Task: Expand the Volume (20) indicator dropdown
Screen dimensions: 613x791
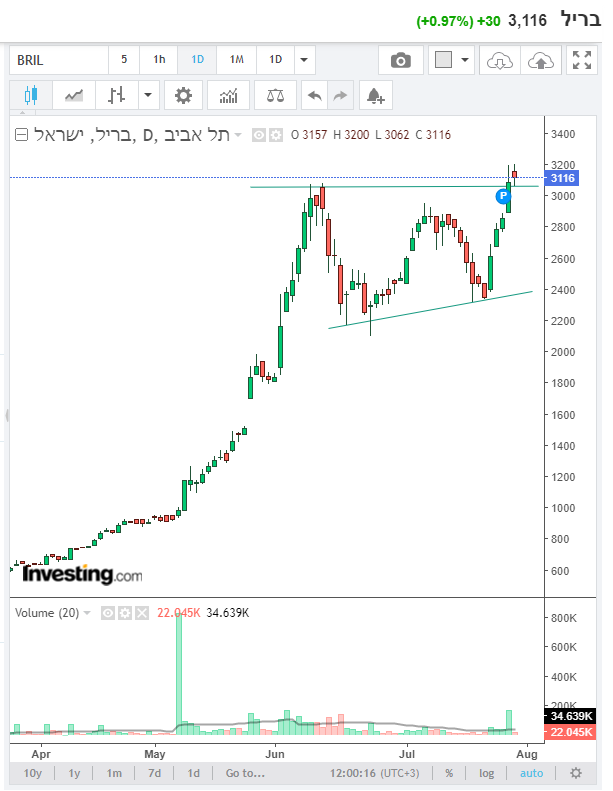Action: [87, 613]
